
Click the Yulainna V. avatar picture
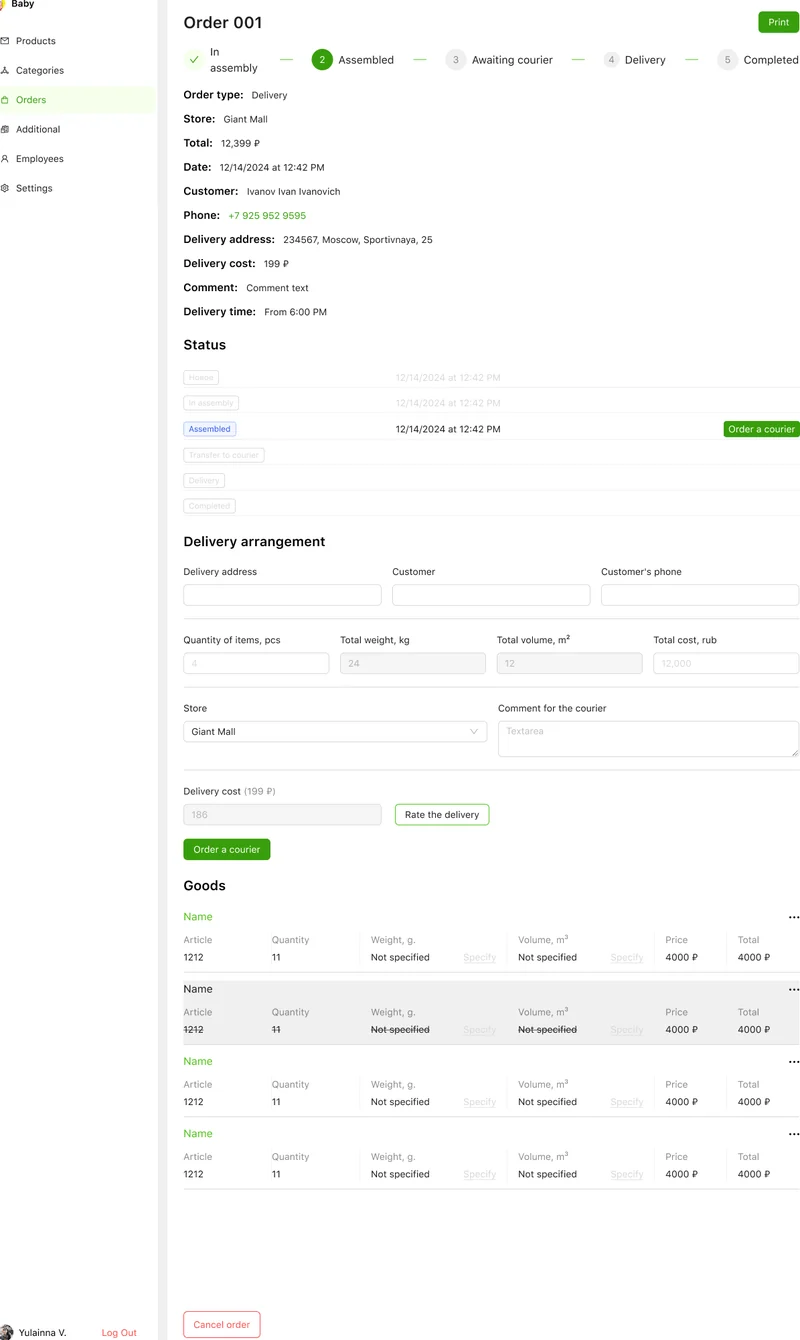[7, 1332]
